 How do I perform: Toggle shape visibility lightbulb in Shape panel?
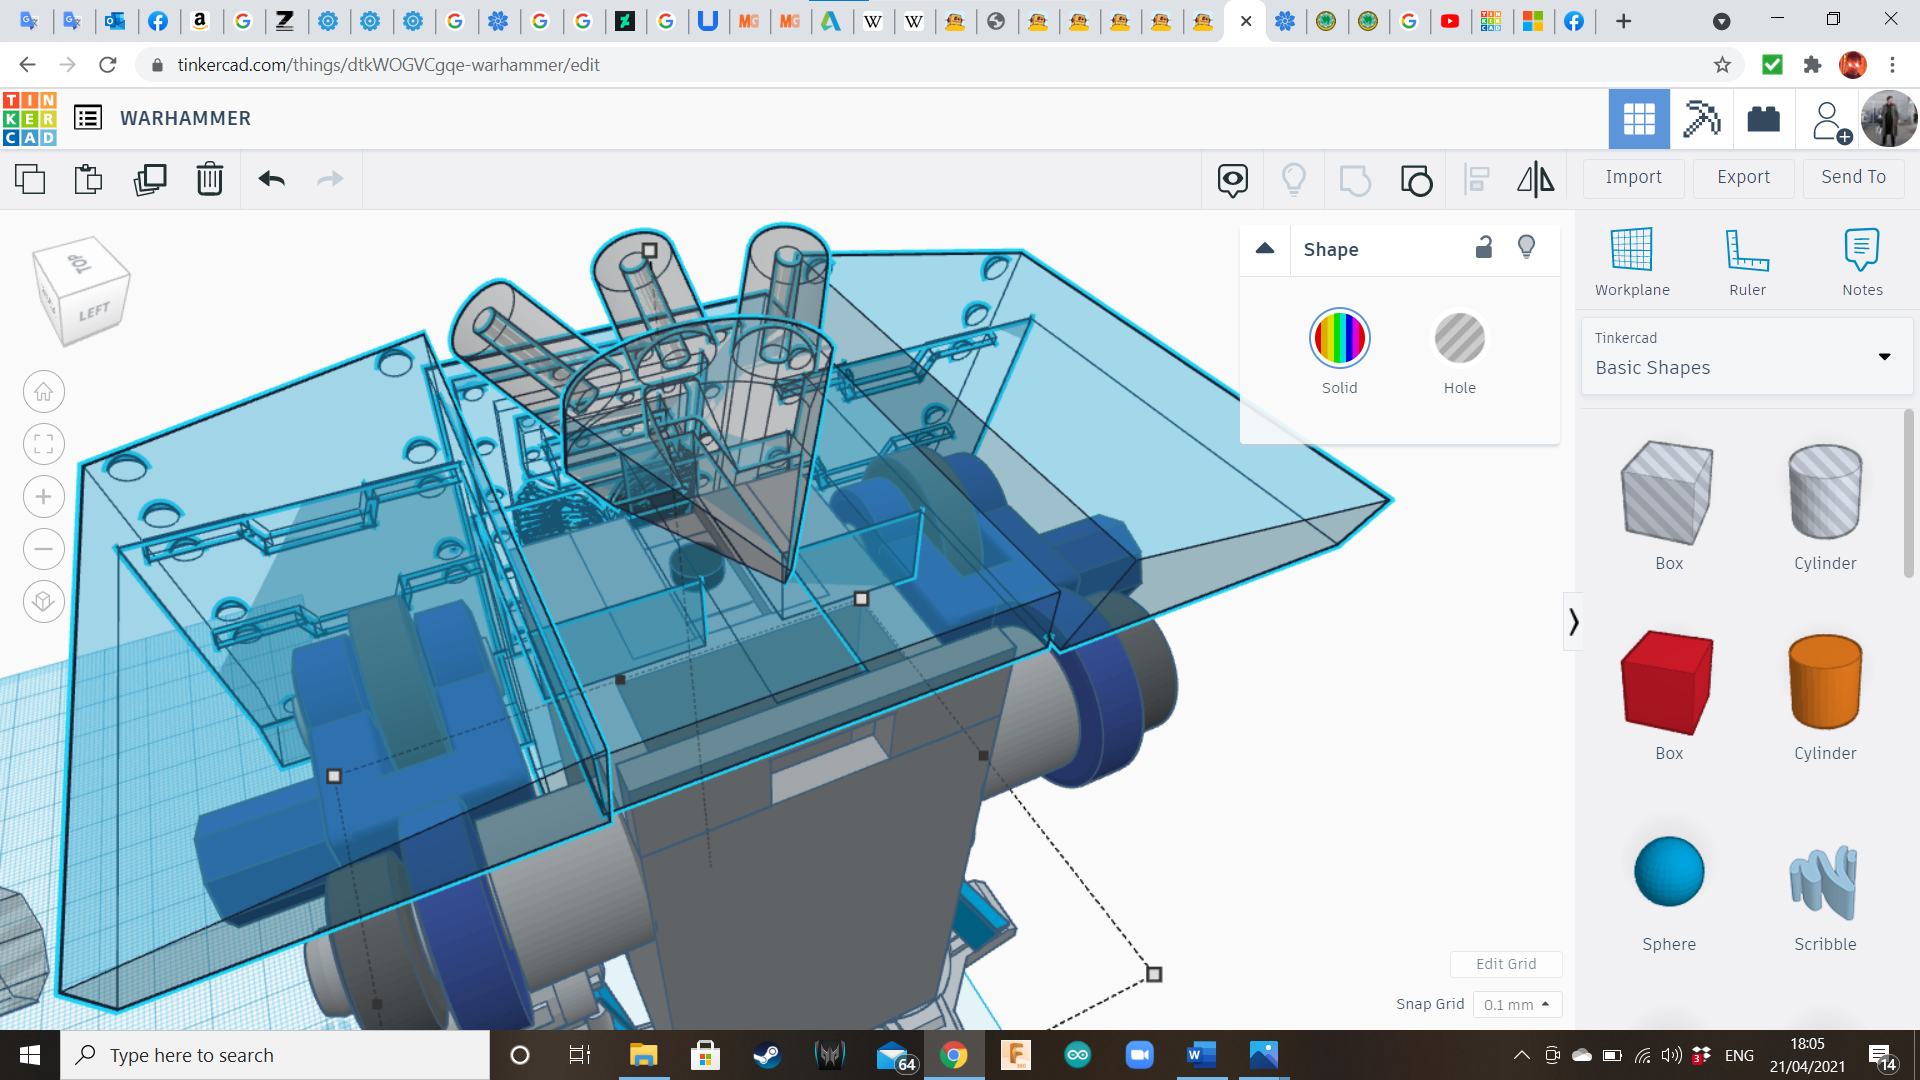(1526, 248)
